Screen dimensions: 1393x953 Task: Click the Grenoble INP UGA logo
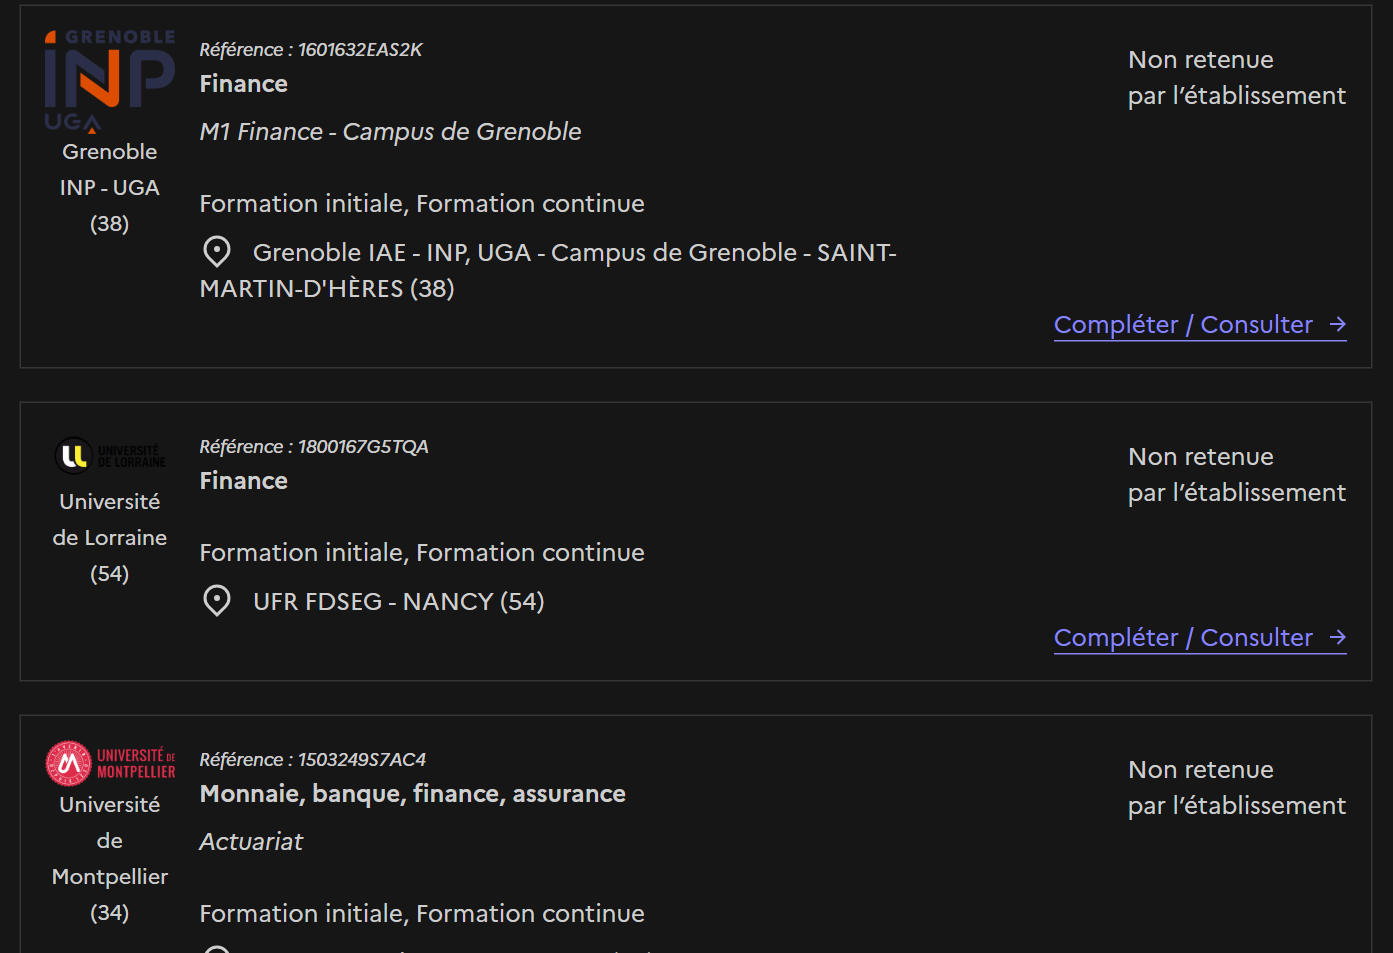[110, 81]
